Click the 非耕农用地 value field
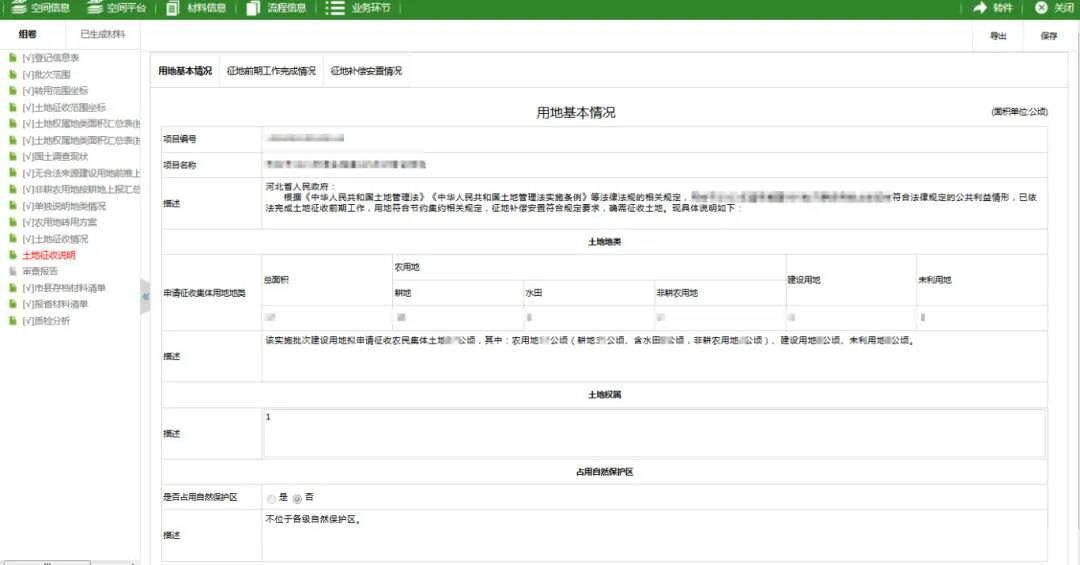 pyautogui.click(x=719, y=317)
